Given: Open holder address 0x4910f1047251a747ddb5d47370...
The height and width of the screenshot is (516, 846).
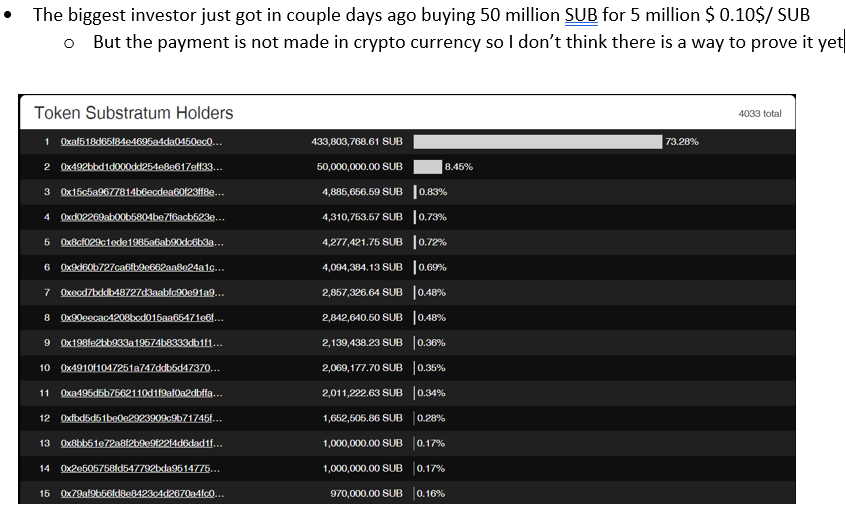Looking at the screenshot, I should (140, 368).
